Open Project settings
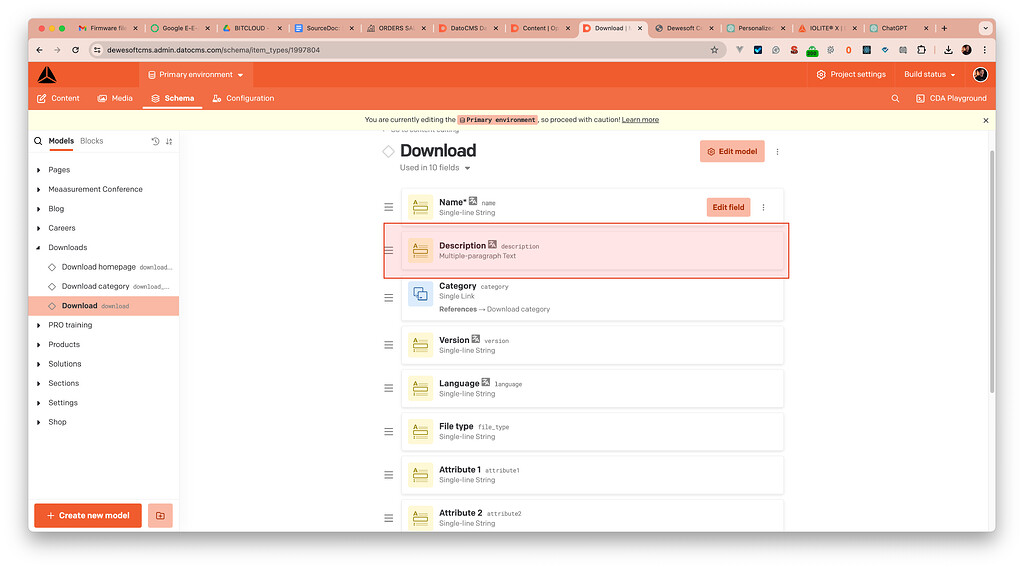The height and width of the screenshot is (569, 1024). point(851,74)
